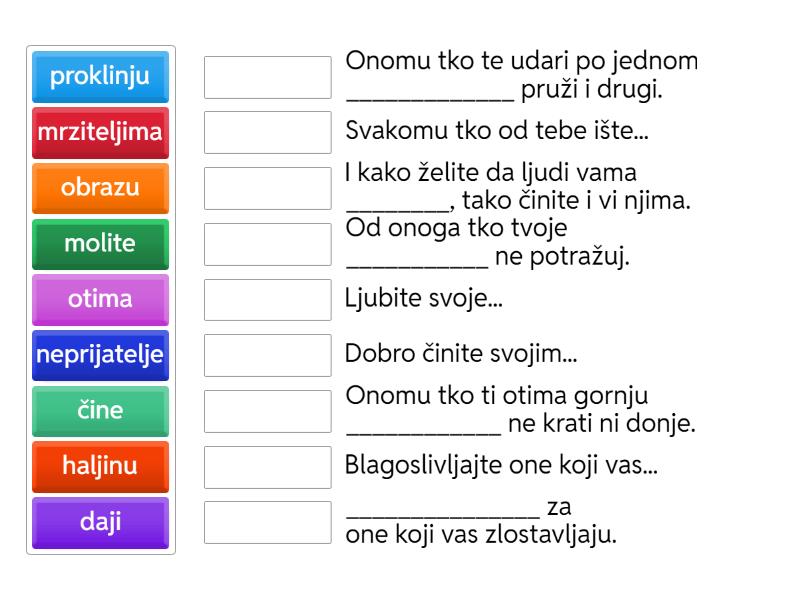Click the orange-red 'haljinu' tile
This screenshot has height=600, width=800.
tap(100, 467)
